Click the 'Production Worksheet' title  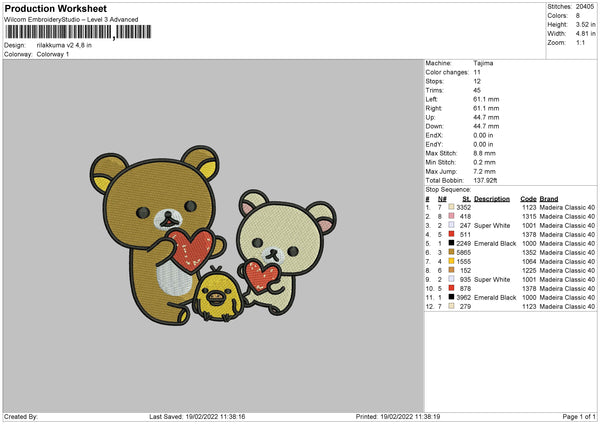click(56, 8)
